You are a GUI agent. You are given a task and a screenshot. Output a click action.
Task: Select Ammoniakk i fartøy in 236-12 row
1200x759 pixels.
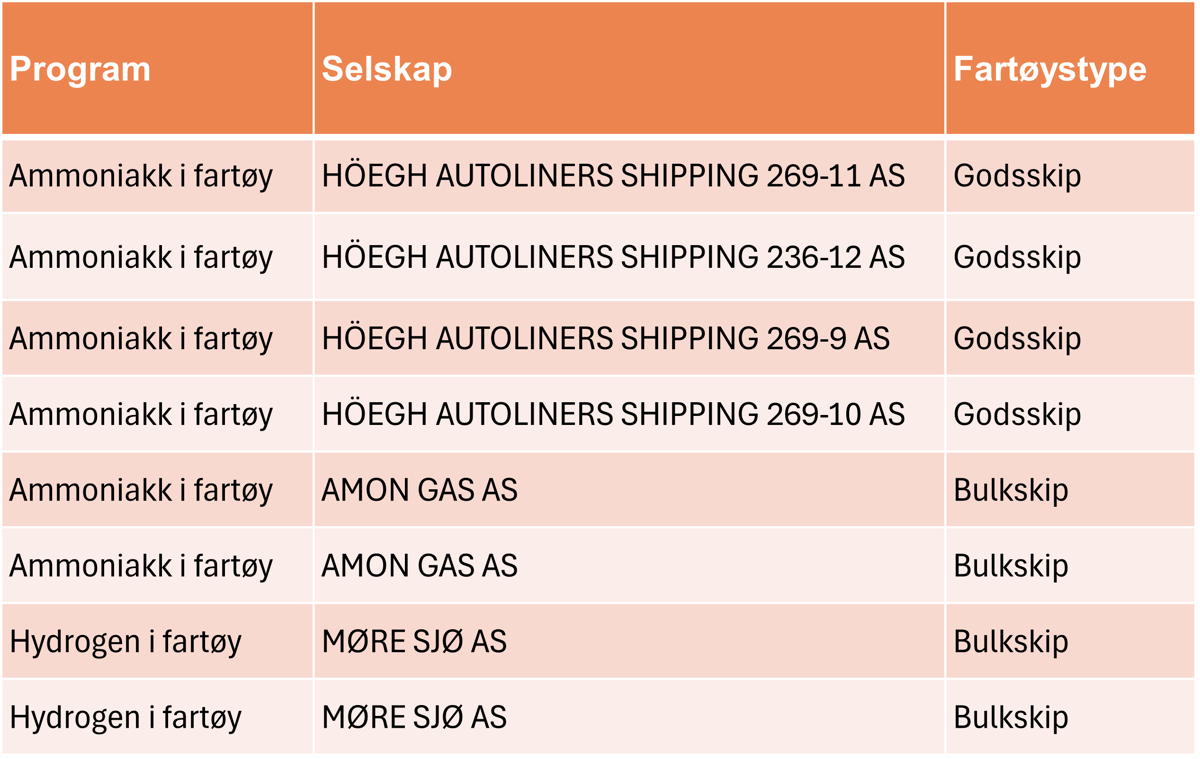click(x=141, y=258)
